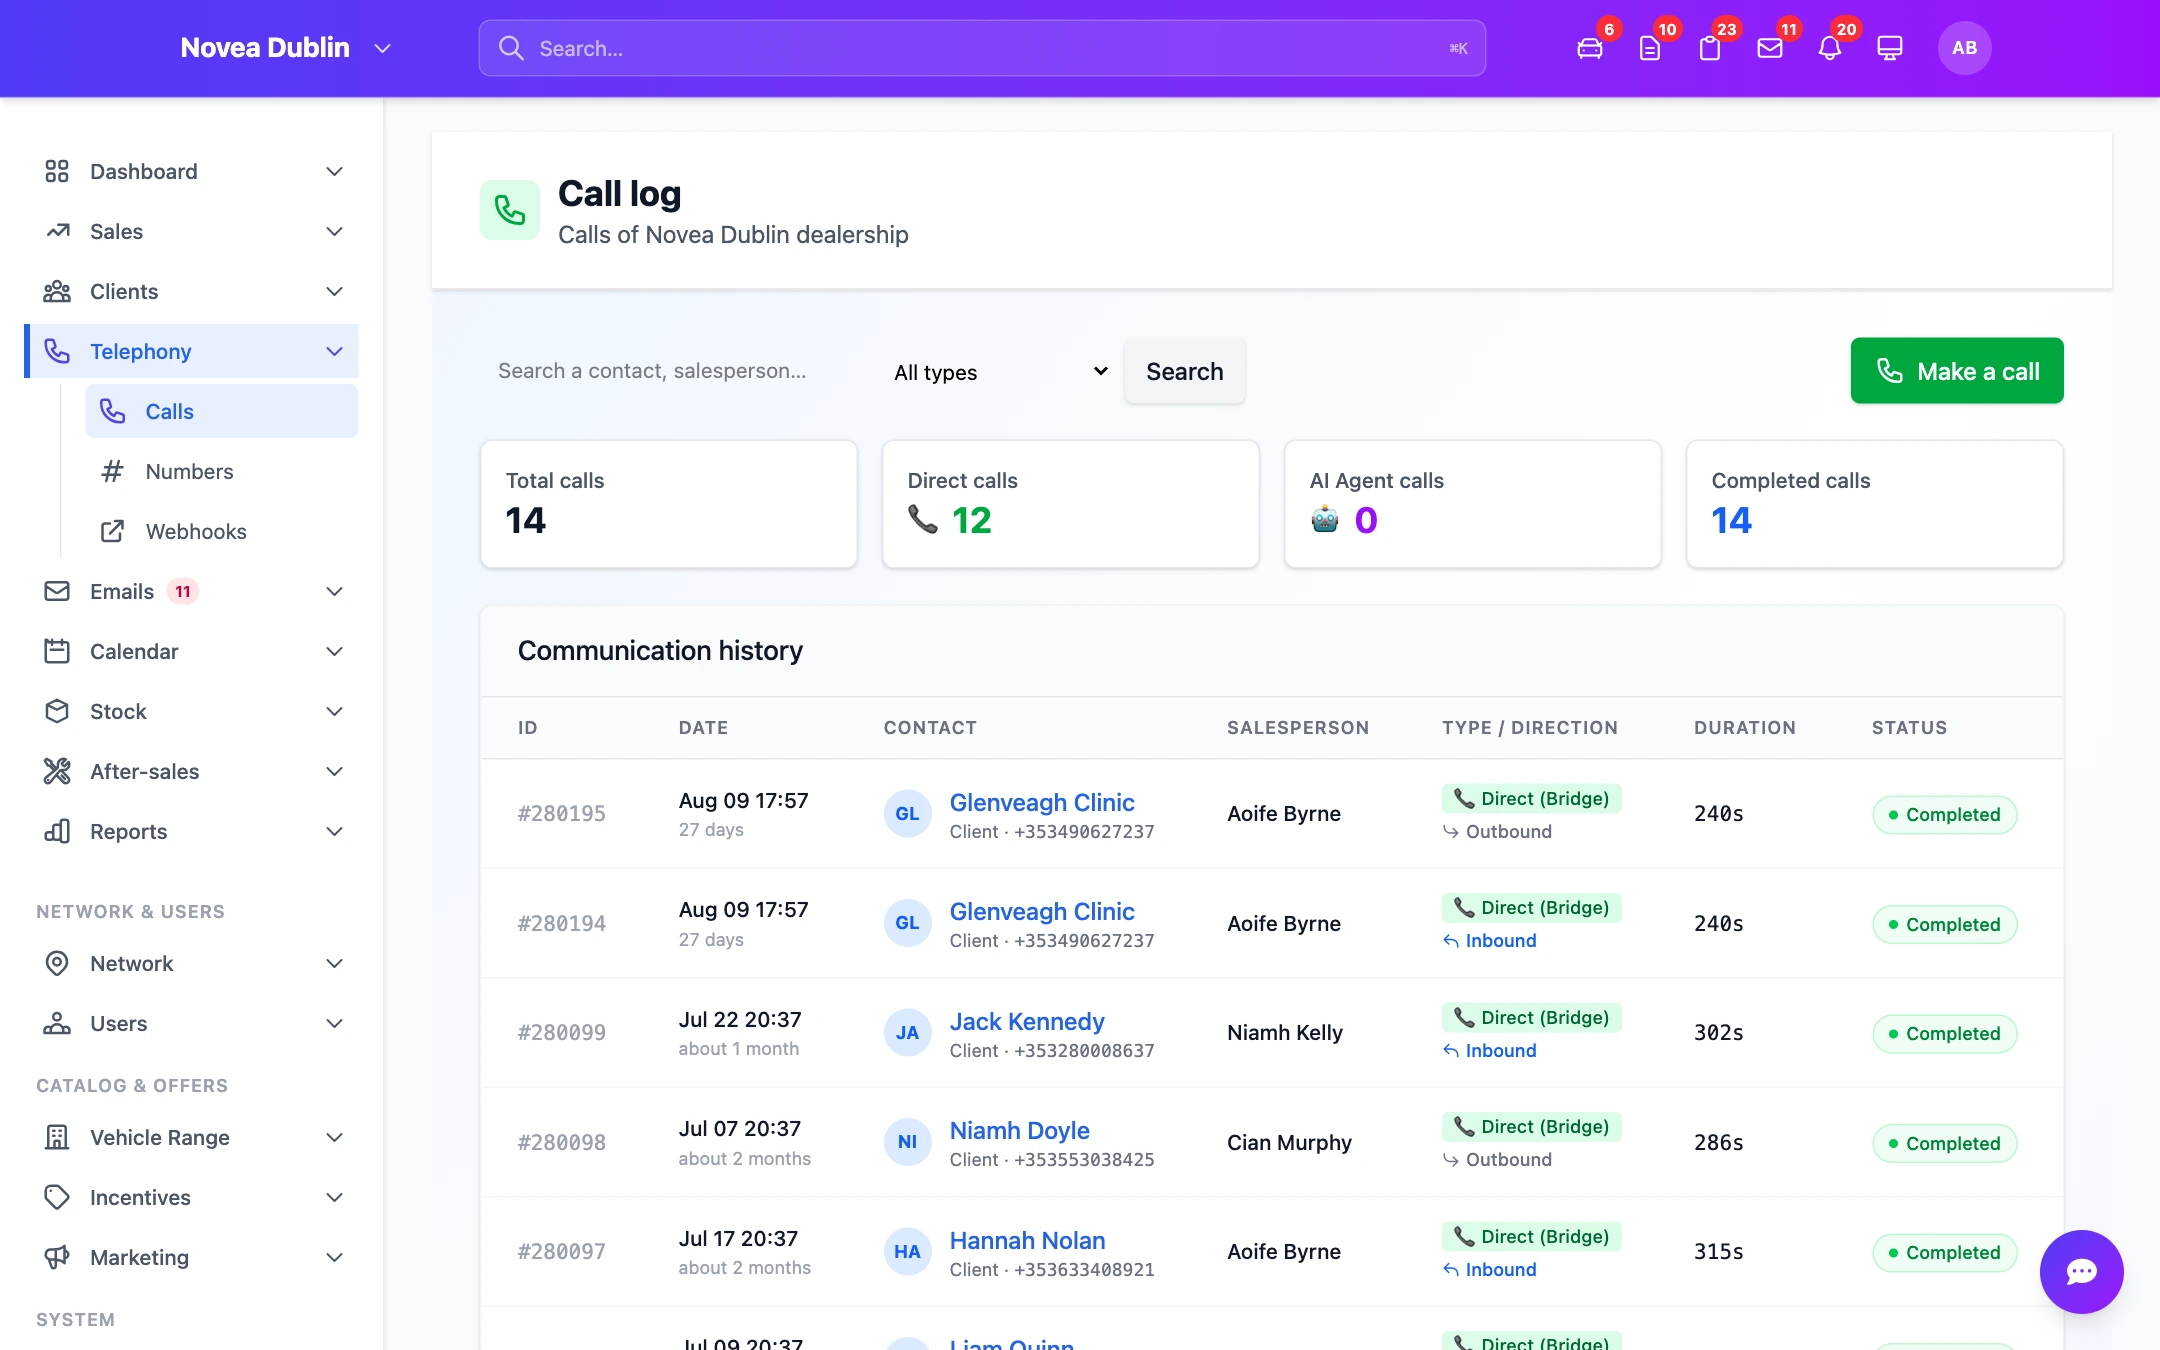The height and width of the screenshot is (1350, 2160).
Task: Click the AI Agent calls summary card
Action: [x=1473, y=504]
